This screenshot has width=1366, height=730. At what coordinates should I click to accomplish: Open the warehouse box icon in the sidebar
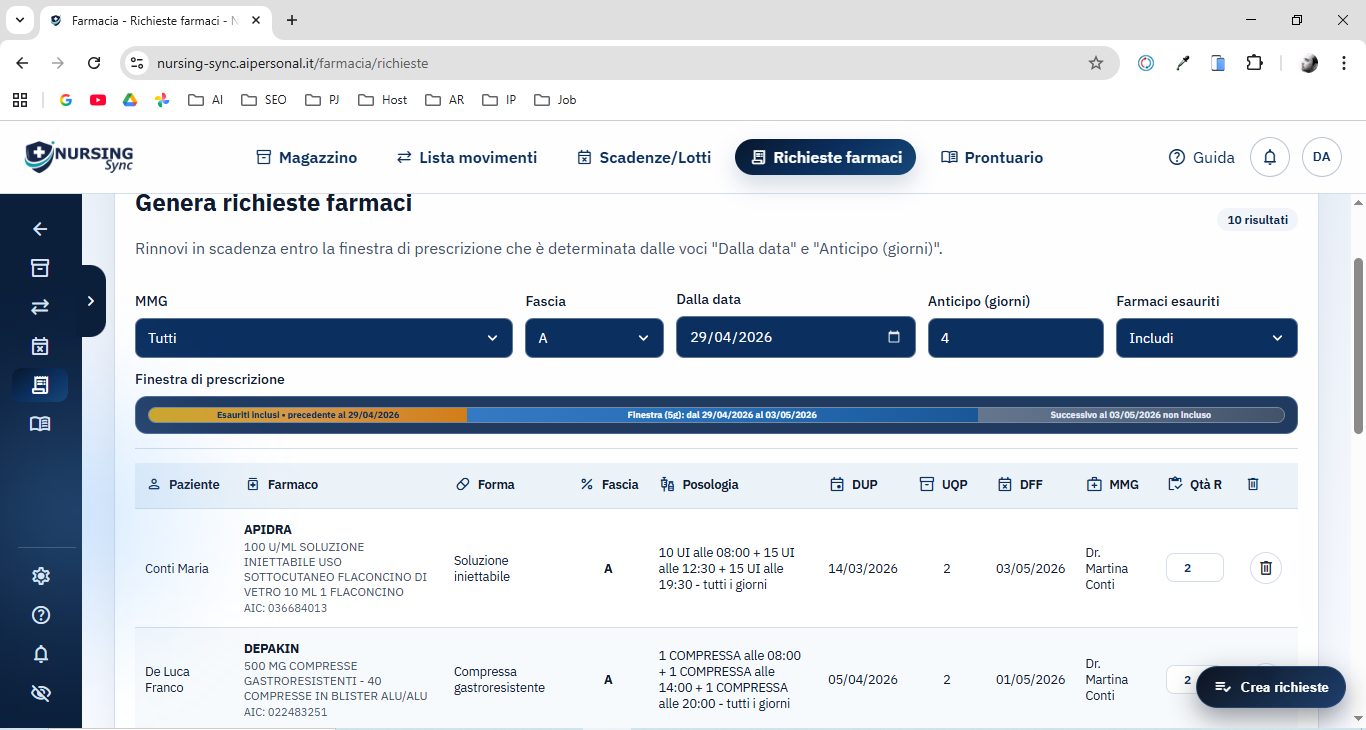point(40,268)
